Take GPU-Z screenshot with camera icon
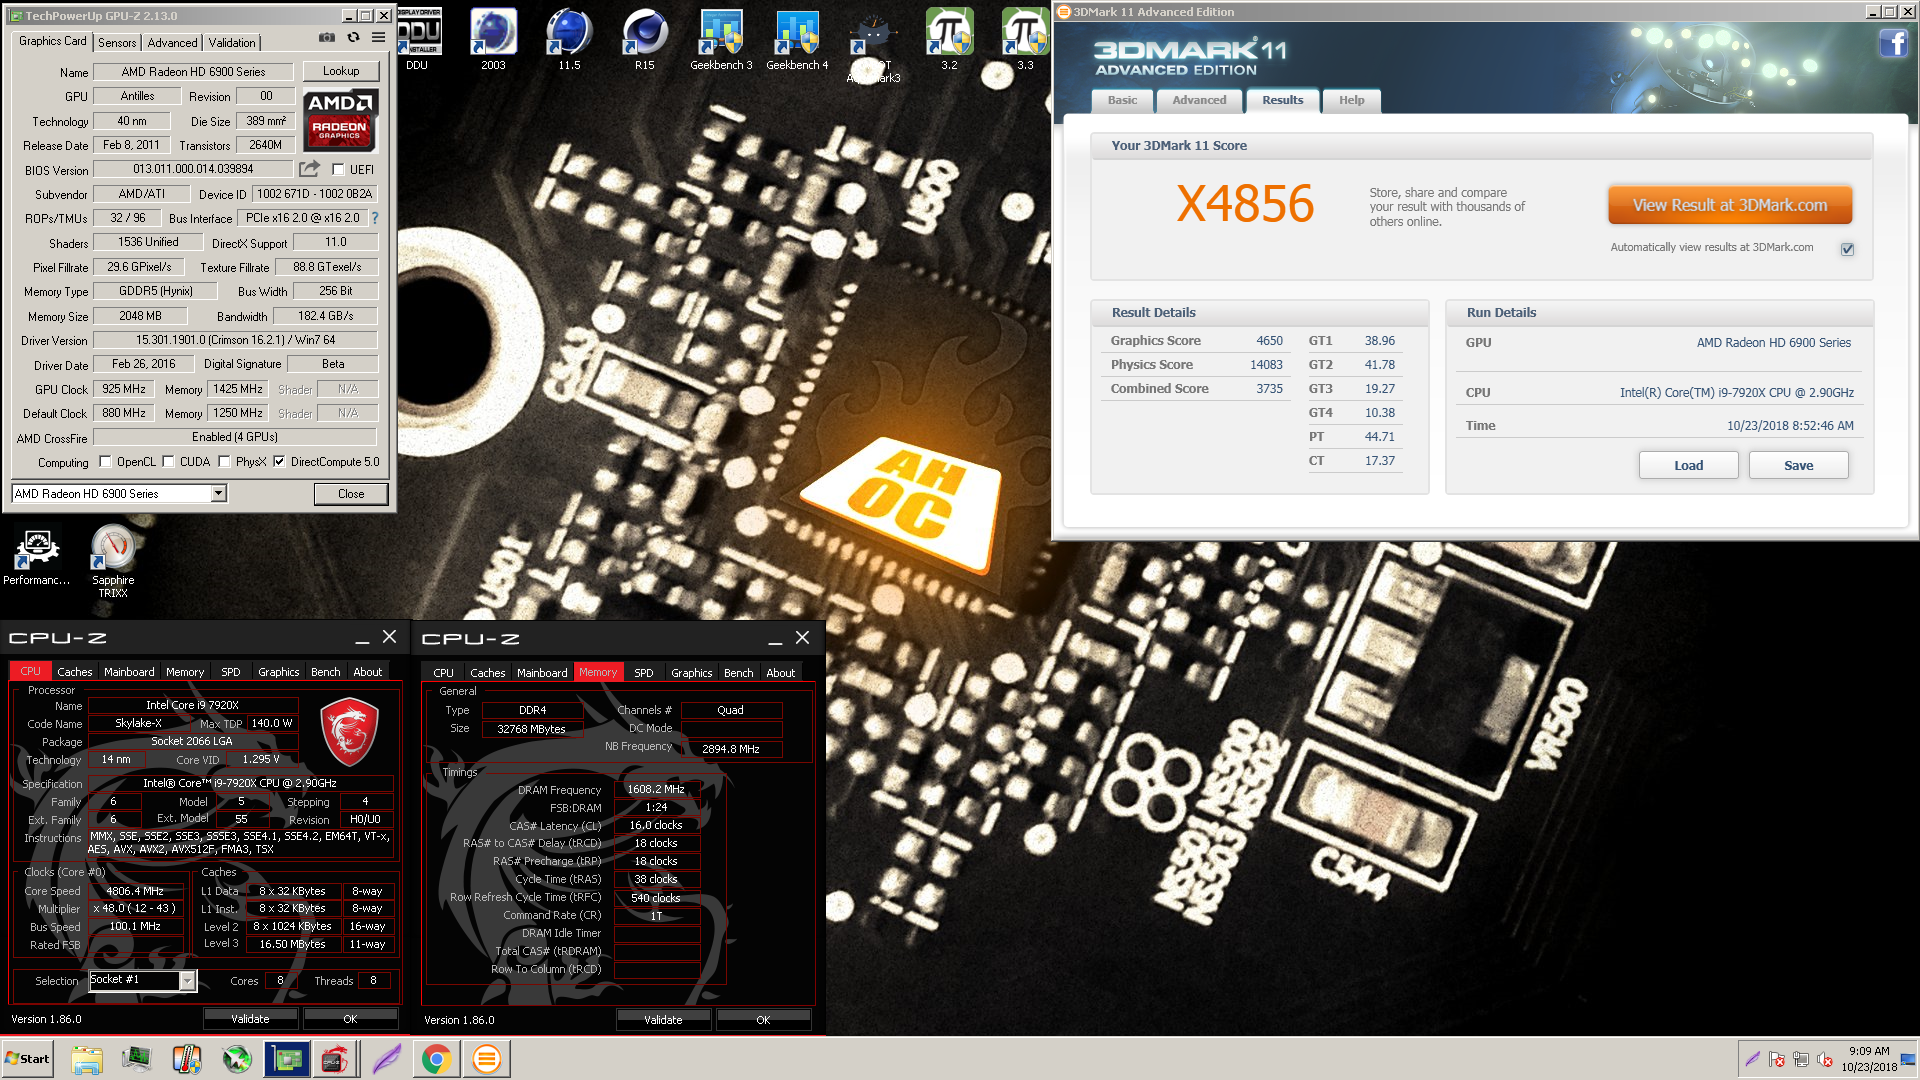Image resolution: width=1920 pixels, height=1080 pixels. pyautogui.click(x=327, y=38)
